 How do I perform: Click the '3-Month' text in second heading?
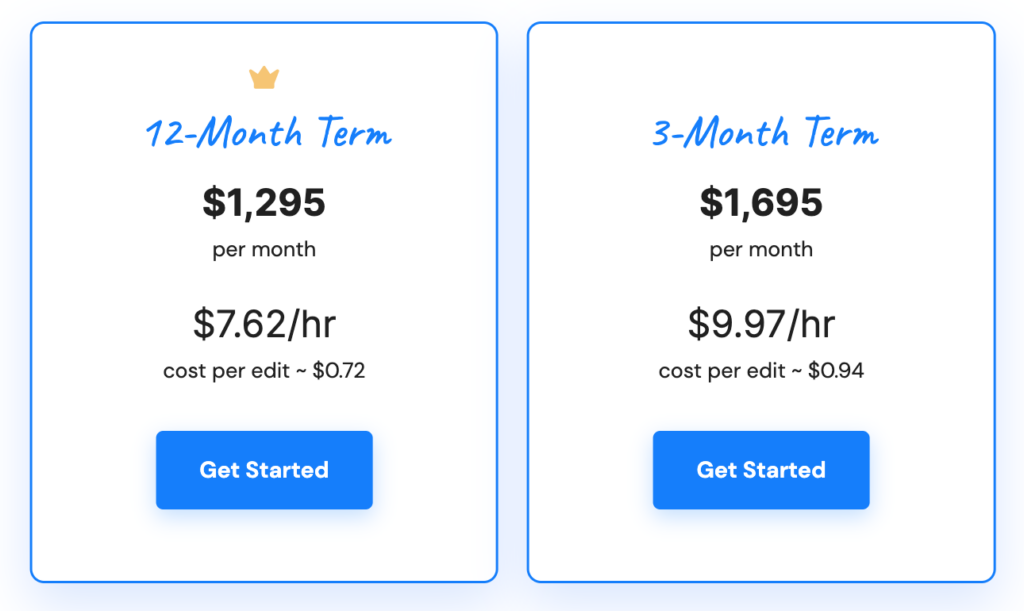(720, 133)
